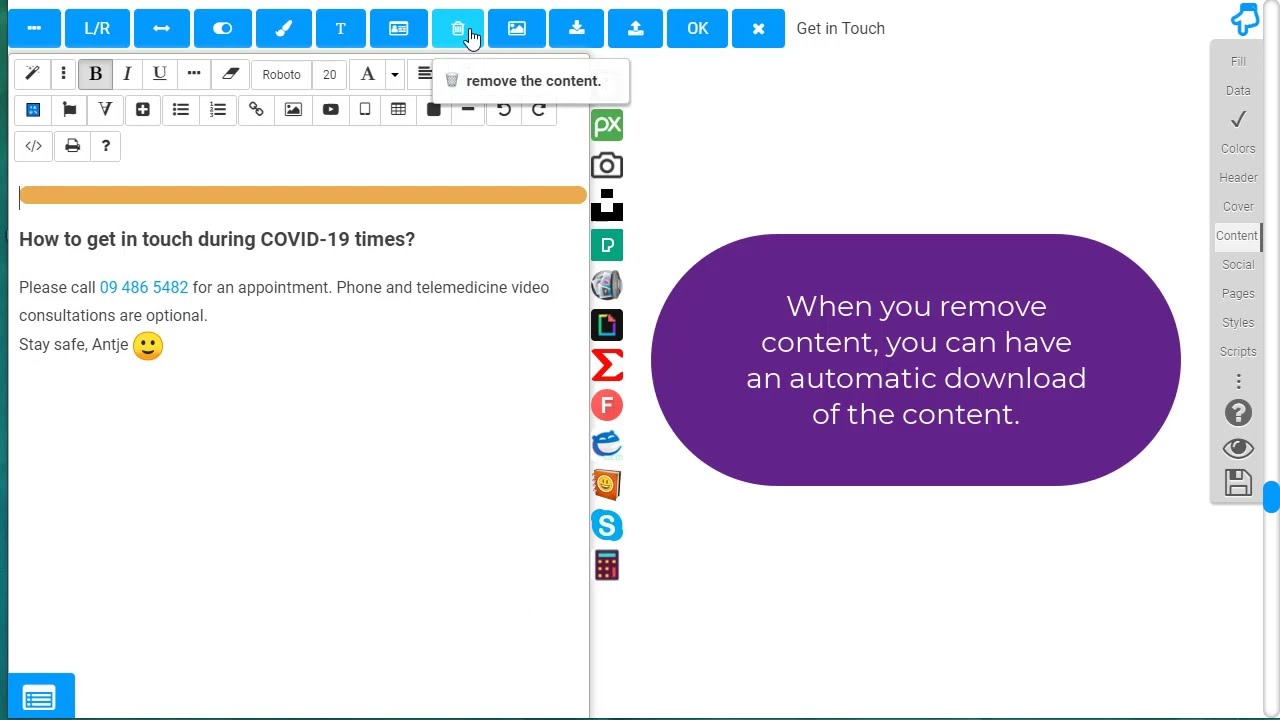Toggle the eye preview icon in the sidebar
1280x720 pixels.
click(1238, 449)
